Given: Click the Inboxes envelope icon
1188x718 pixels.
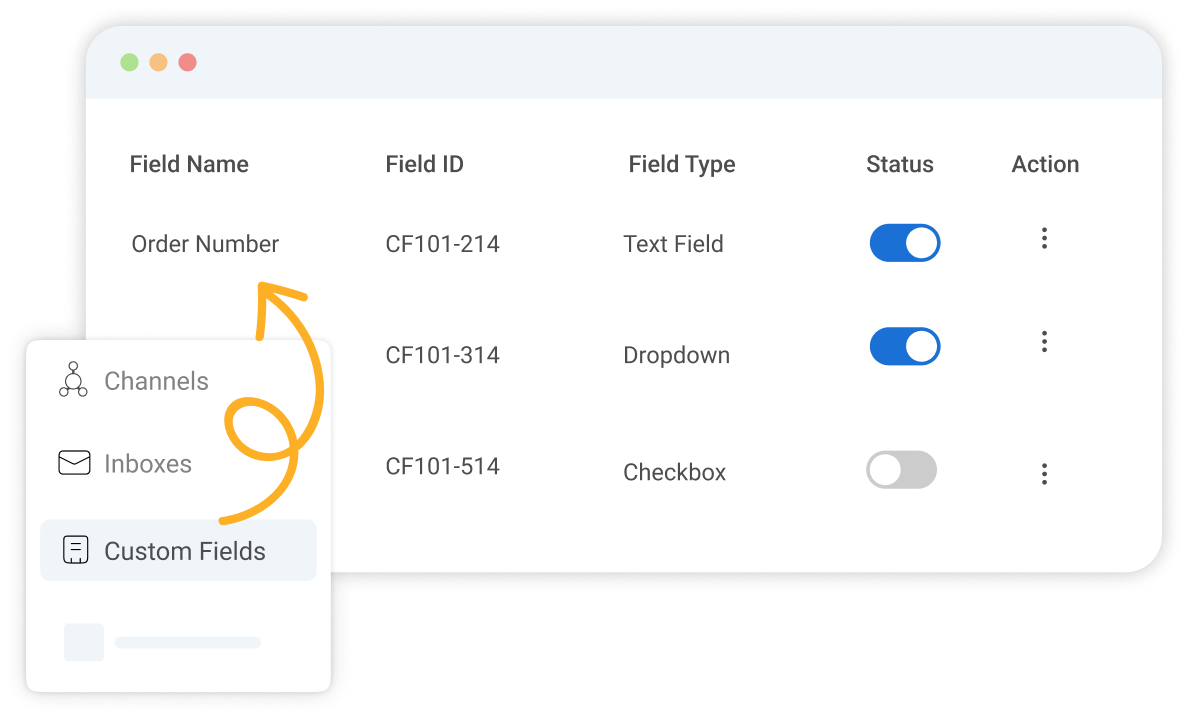Looking at the screenshot, I should (72, 463).
